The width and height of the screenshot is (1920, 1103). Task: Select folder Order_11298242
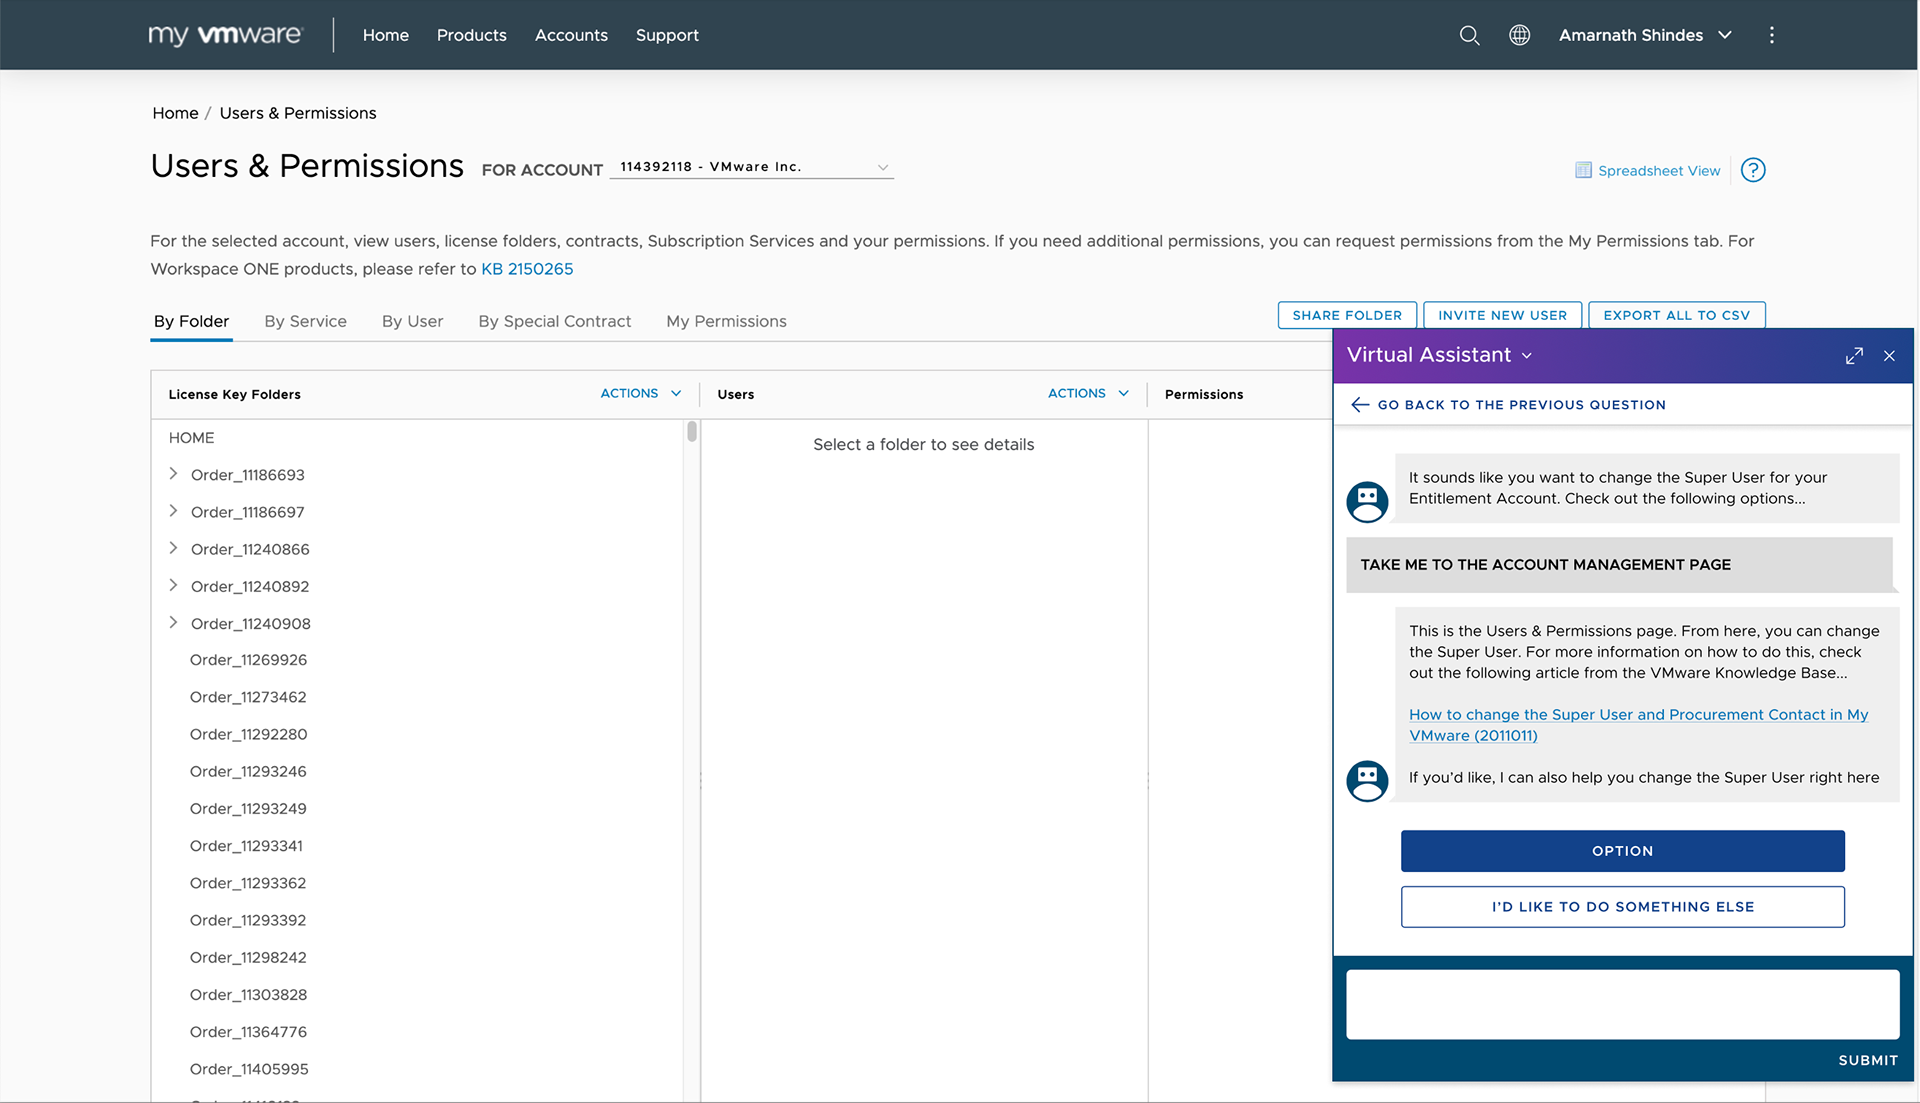click(248, 957)
